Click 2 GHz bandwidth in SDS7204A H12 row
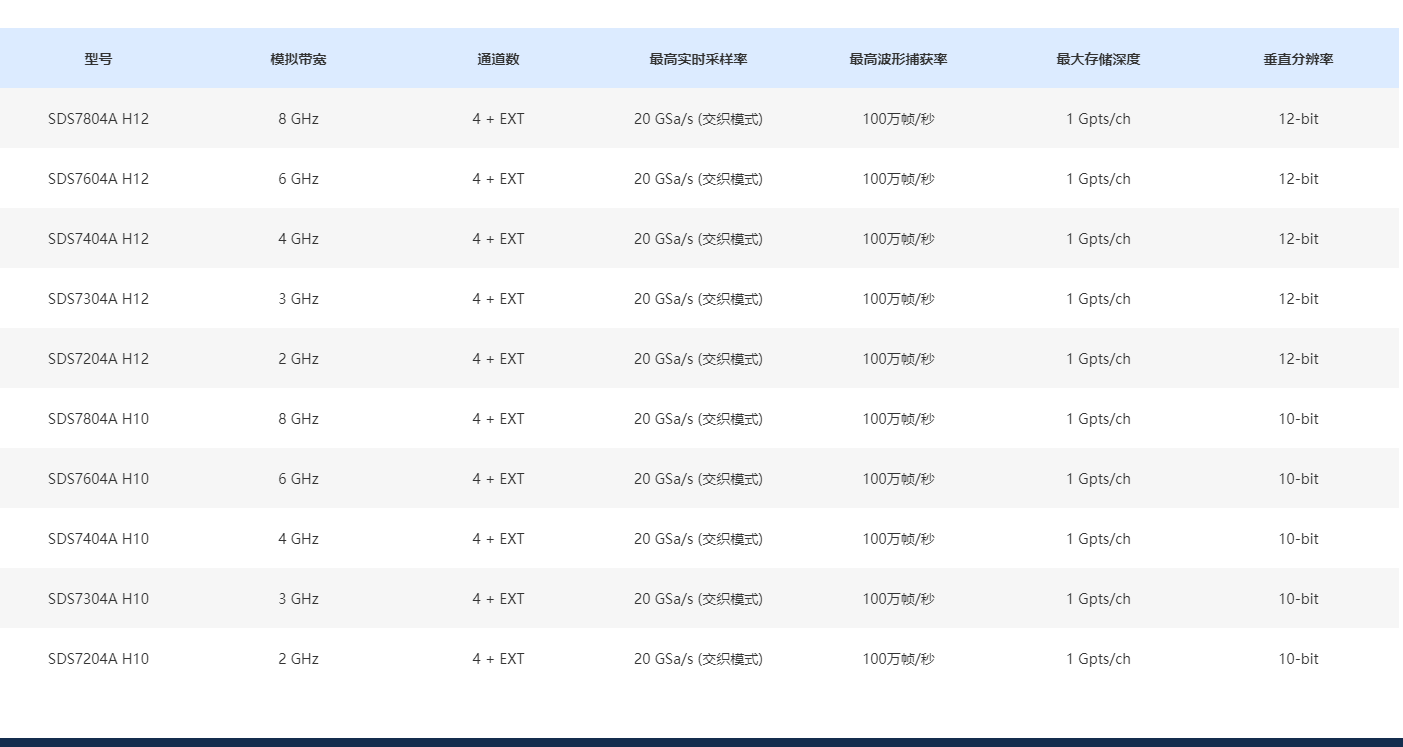The image size is (1403, 747). pos(298,359)
